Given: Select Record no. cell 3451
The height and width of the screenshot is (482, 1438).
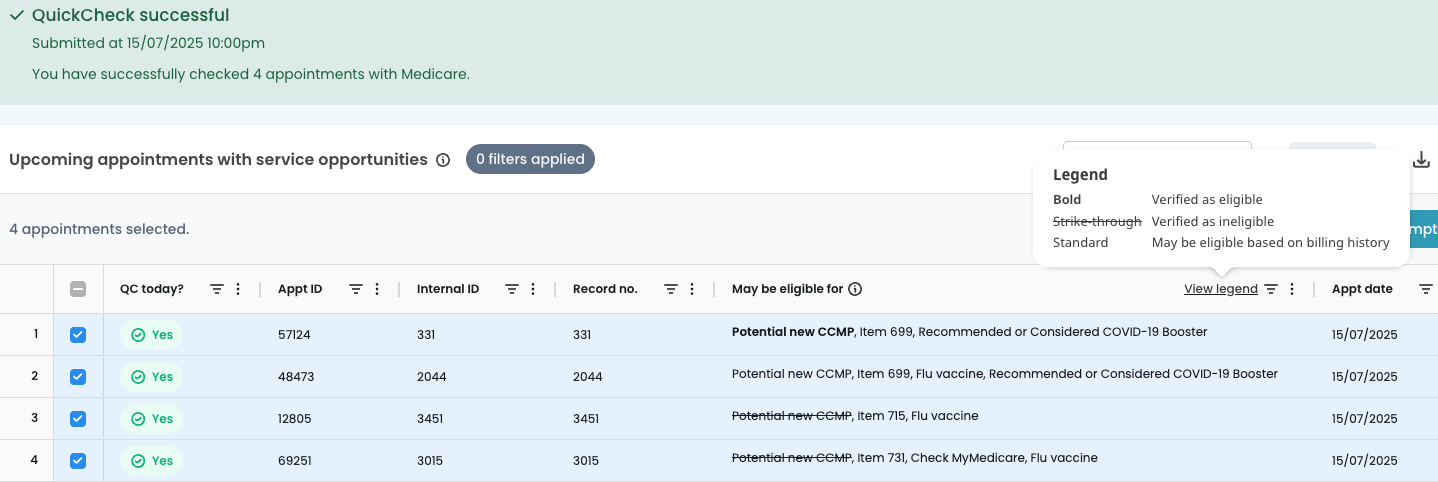Looking at the screenshot, I should tap(586, 419).
